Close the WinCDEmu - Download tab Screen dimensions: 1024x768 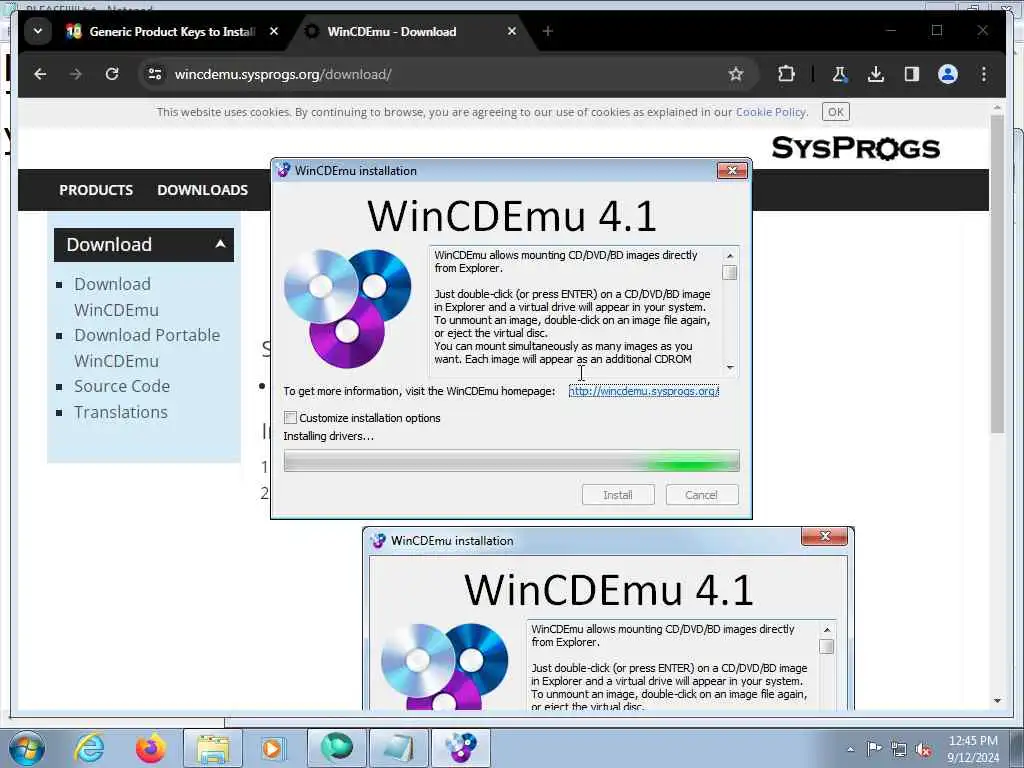(512, 31)
